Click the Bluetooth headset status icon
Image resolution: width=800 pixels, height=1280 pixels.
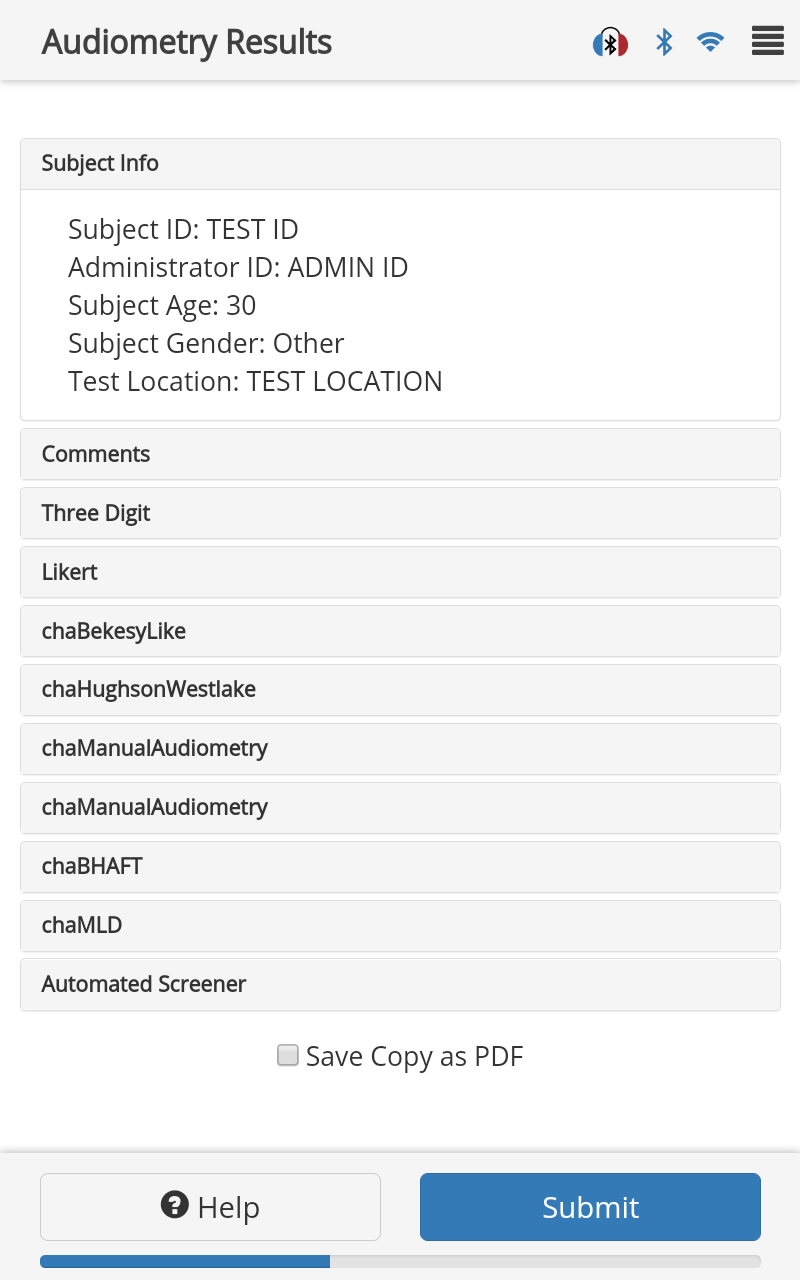click(610, 43)
